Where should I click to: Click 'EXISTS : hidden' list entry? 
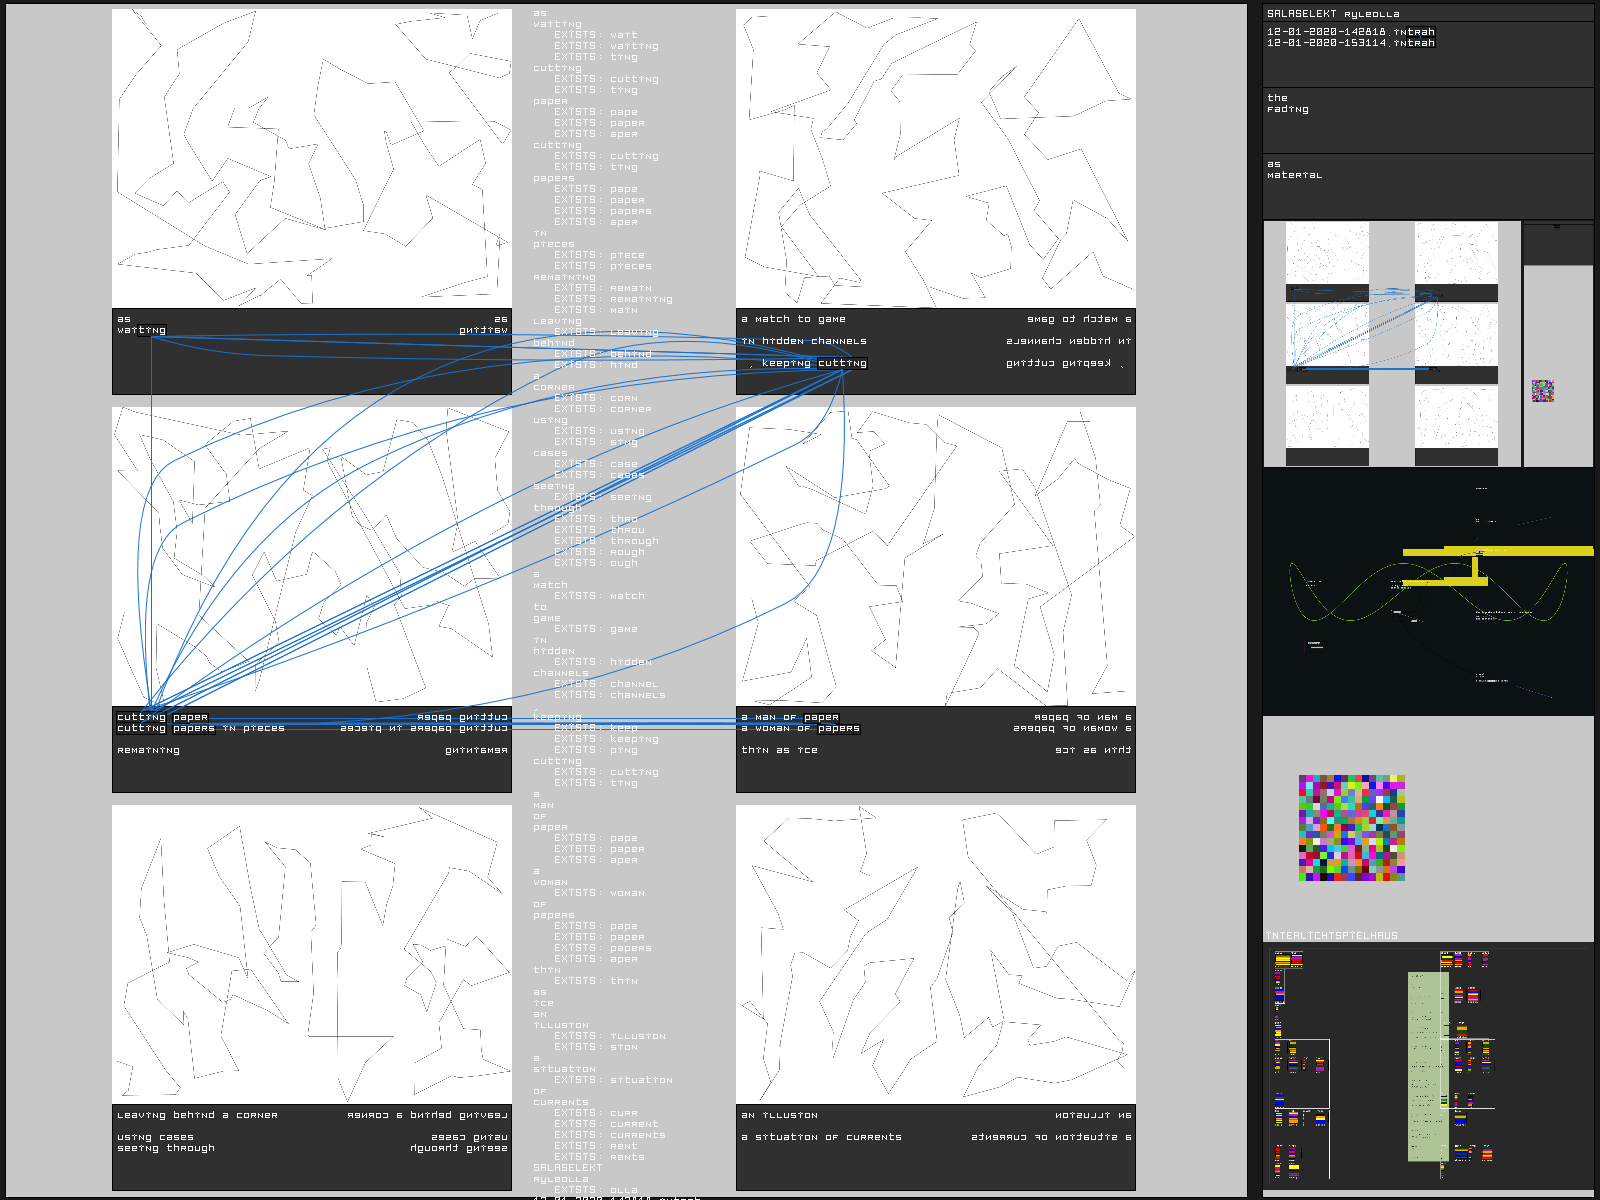tap(602, 662)
